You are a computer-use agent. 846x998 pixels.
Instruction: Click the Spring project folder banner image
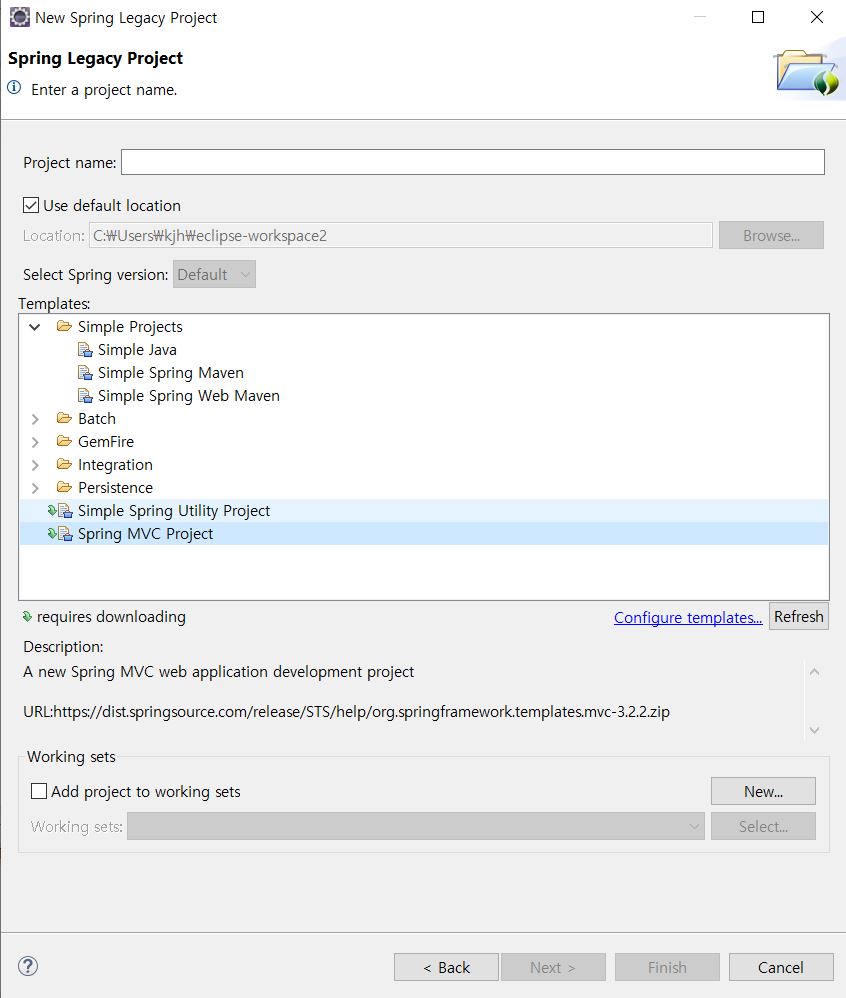coord(808,72)
